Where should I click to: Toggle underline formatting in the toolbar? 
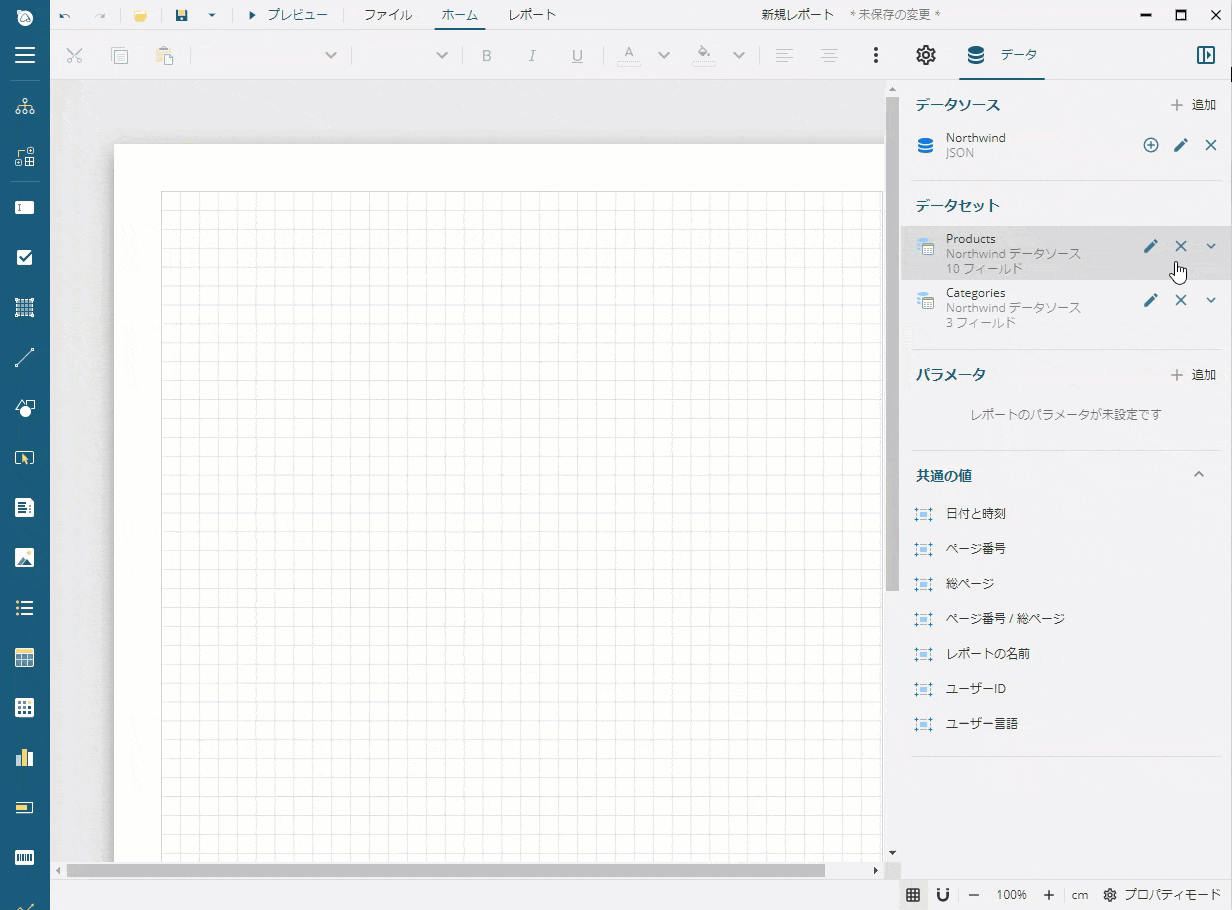tap(577, 55)
